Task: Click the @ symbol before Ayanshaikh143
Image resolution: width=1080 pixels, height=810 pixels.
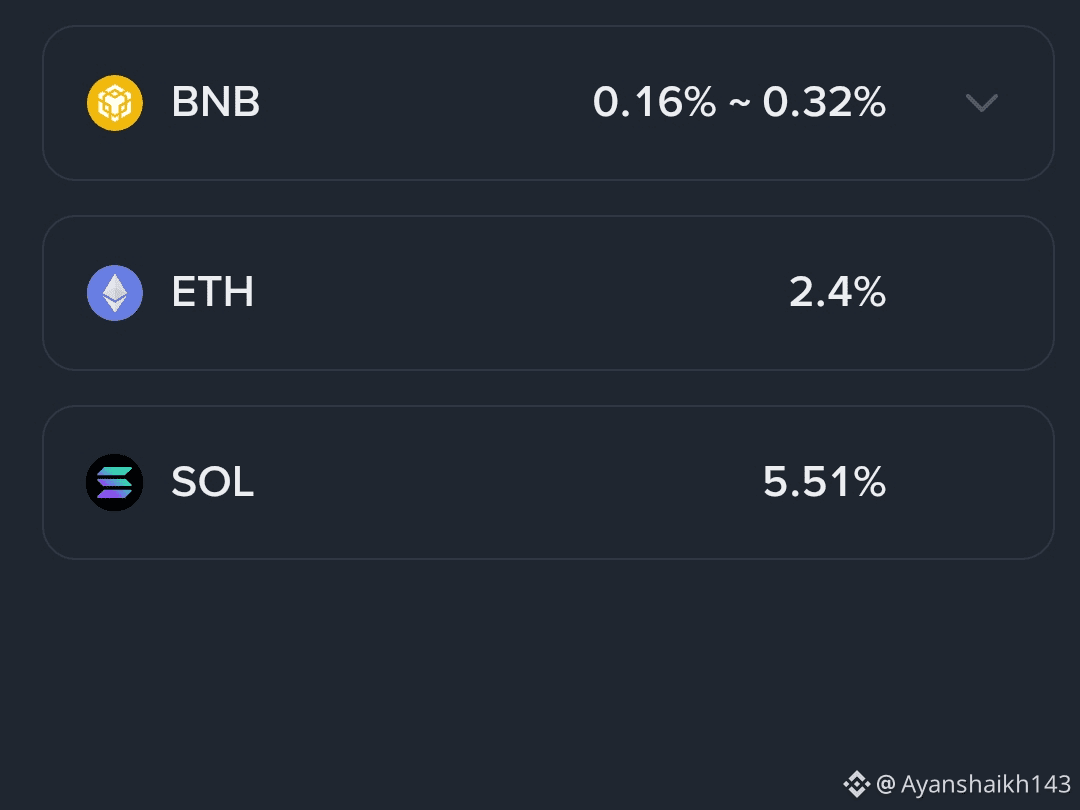Action: [x=885, y=784]
